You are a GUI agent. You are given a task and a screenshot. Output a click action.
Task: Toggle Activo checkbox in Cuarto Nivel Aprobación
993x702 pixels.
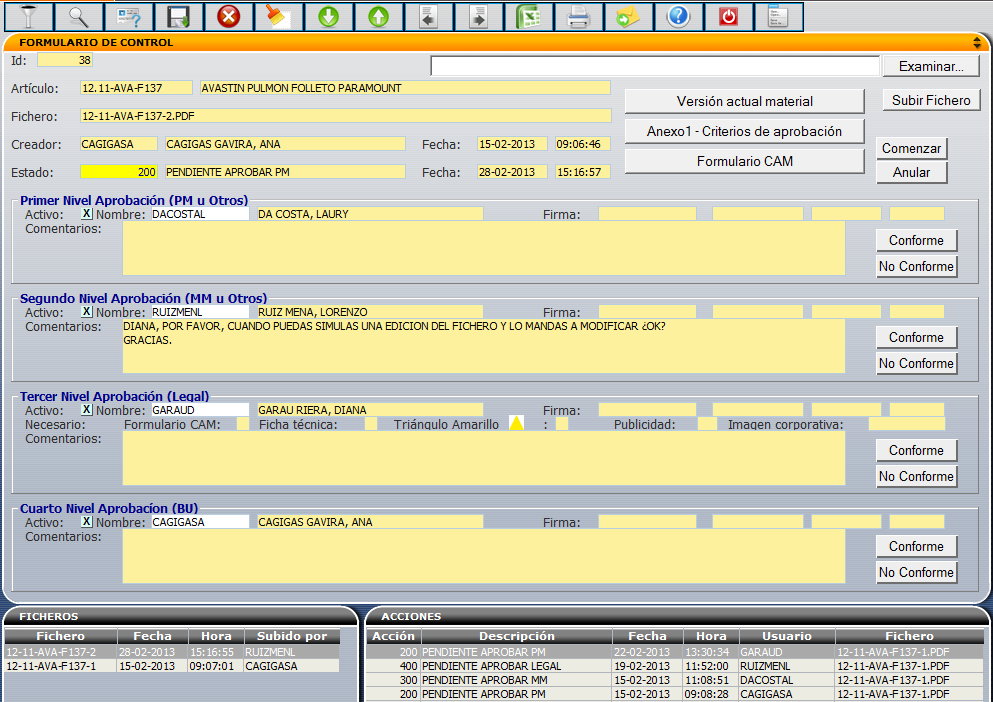pos(86,522)
